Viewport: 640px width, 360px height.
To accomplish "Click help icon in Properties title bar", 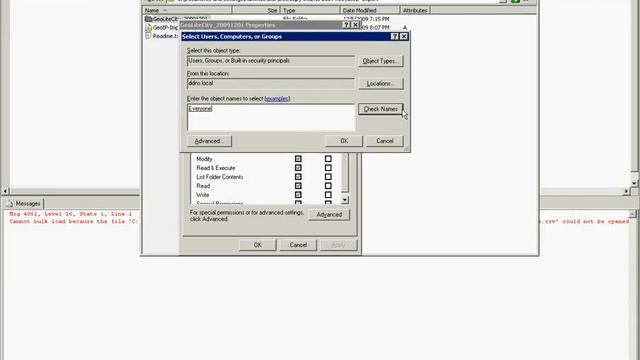I will point(346,25).
